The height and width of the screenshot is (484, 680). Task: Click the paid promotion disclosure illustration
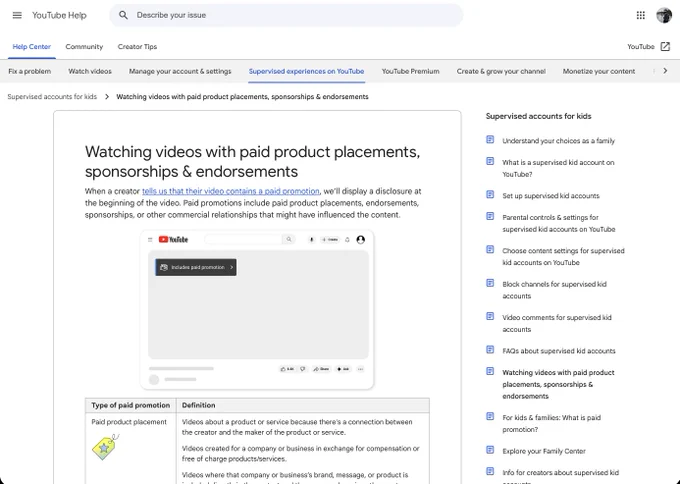[257, 310]
